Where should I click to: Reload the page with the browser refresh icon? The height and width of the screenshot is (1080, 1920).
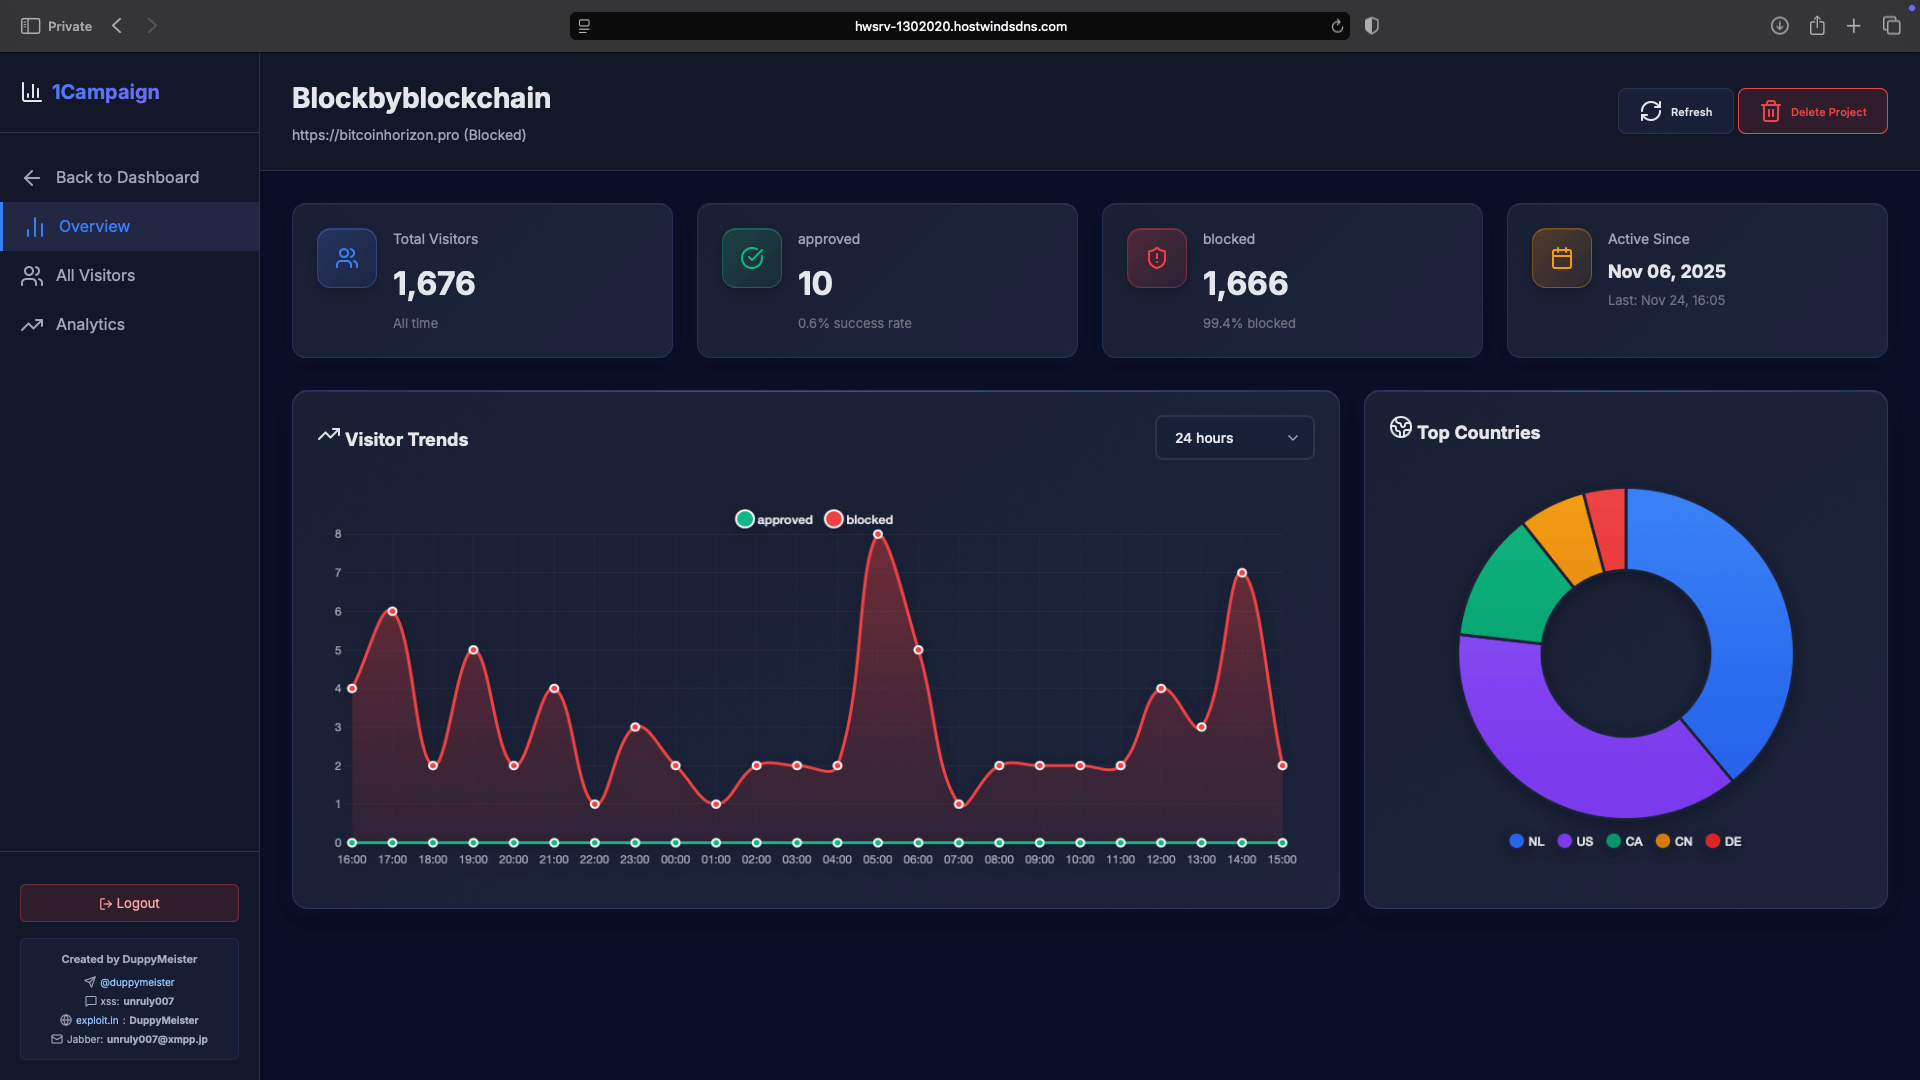click(x=1337, y=26)
